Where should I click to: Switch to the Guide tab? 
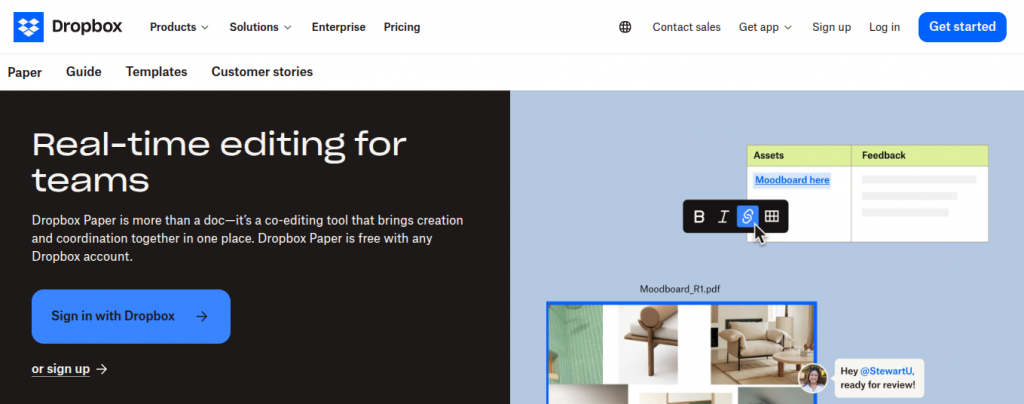click(x=84, y=72)
